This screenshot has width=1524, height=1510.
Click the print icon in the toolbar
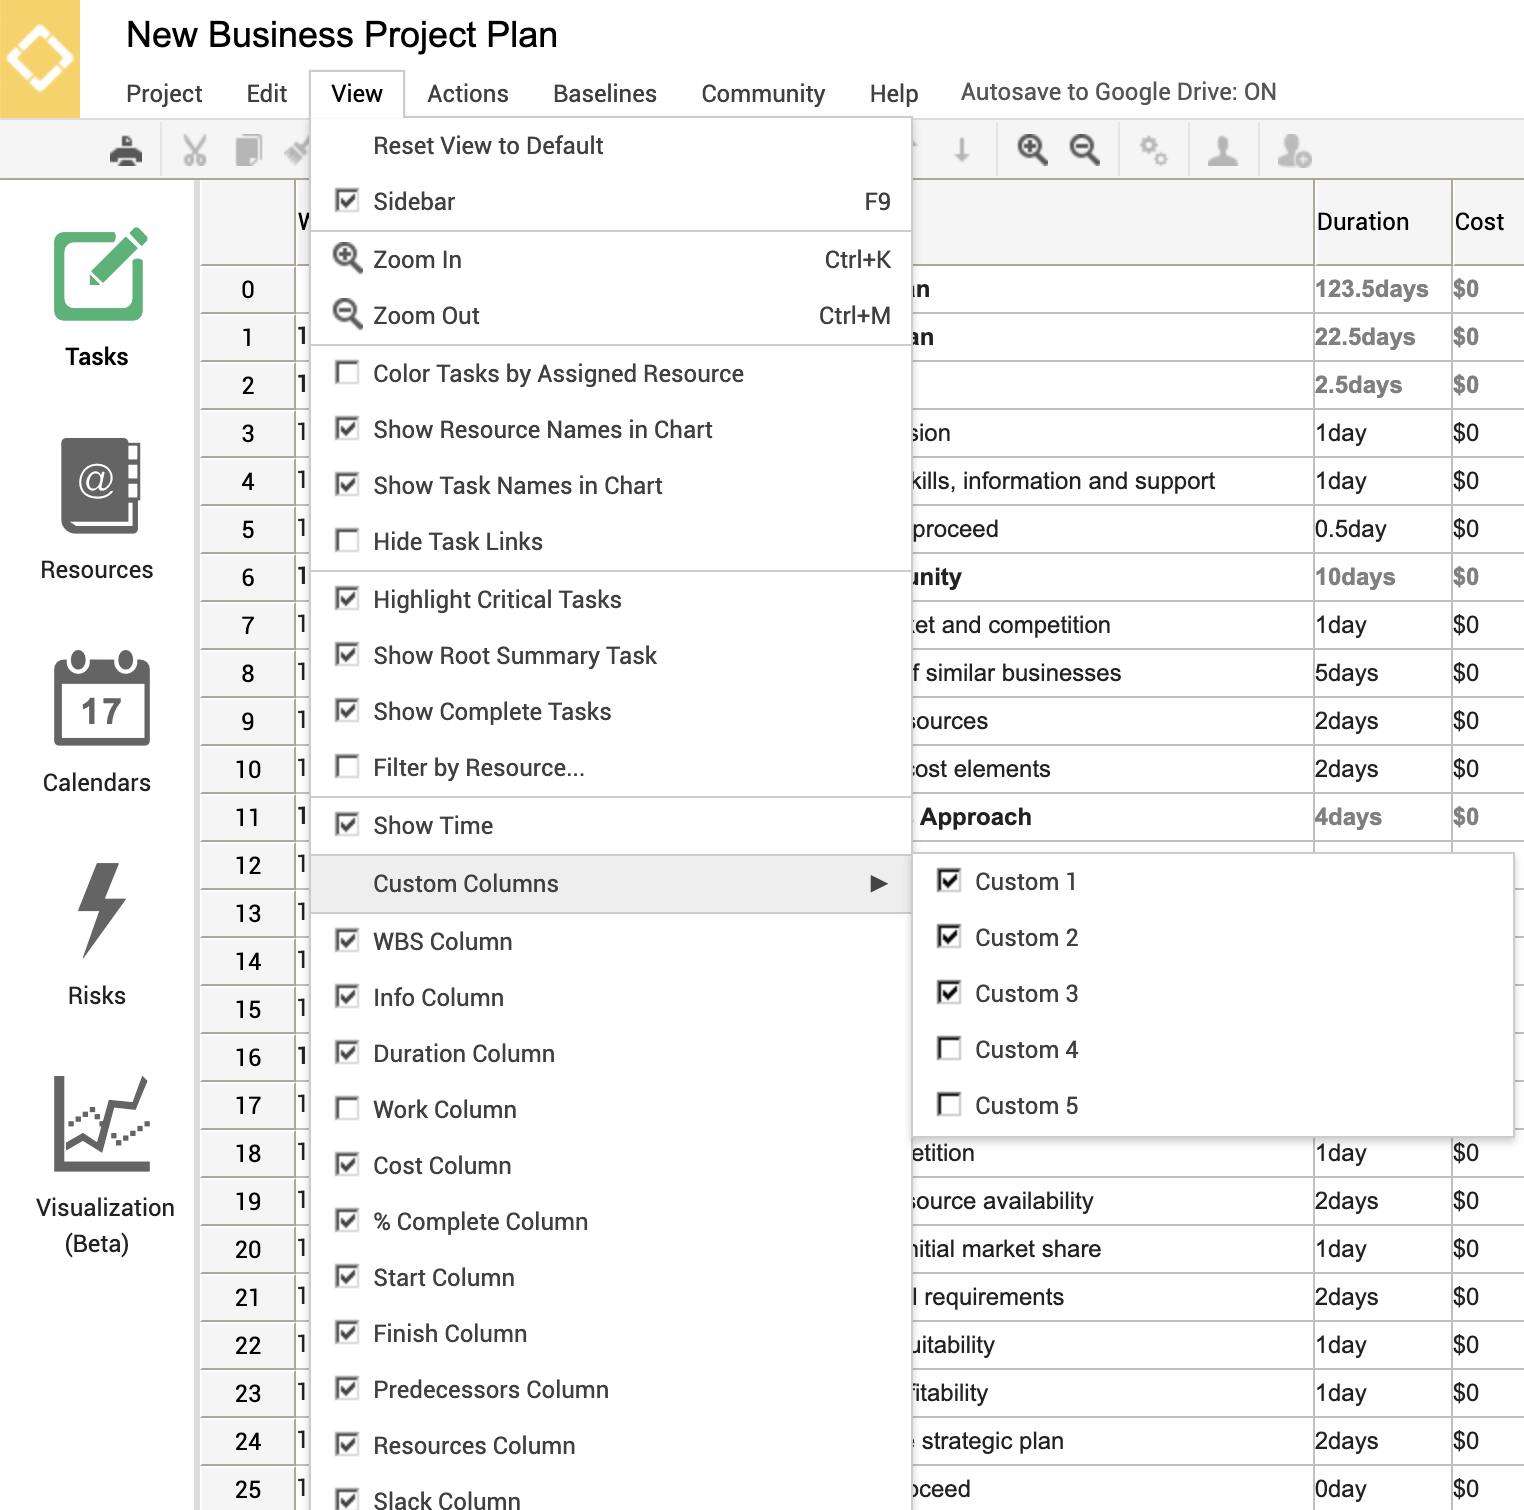[126, 151]
